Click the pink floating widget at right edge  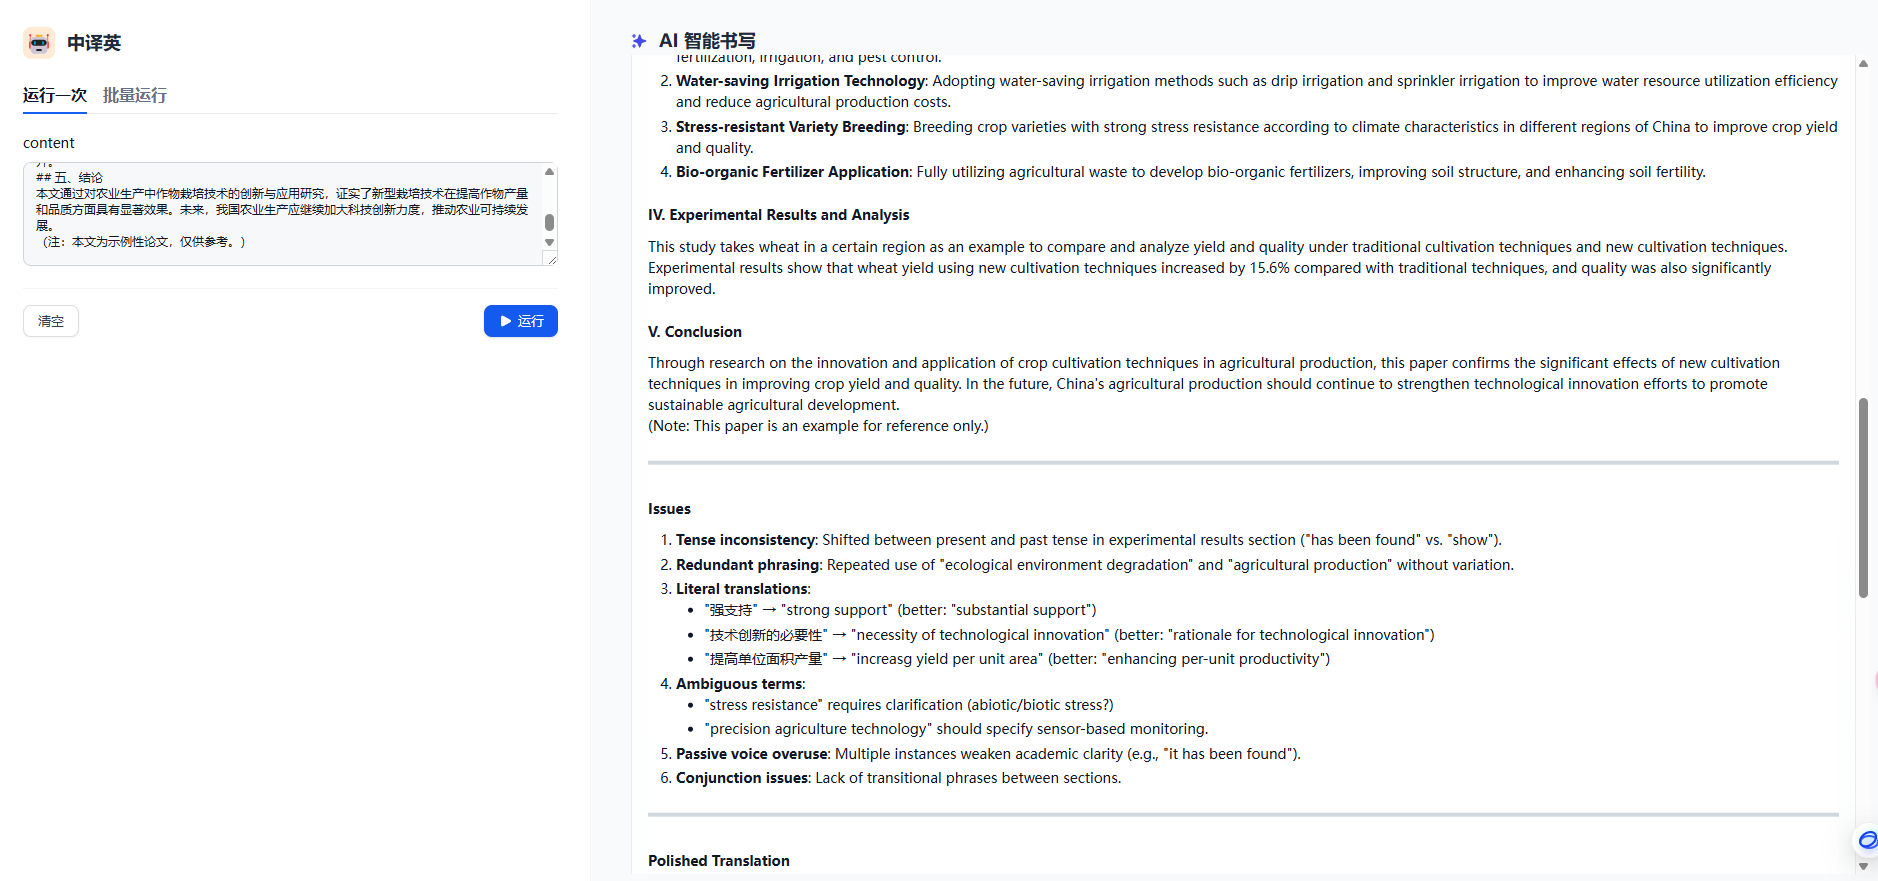[x=1875, y=681]
